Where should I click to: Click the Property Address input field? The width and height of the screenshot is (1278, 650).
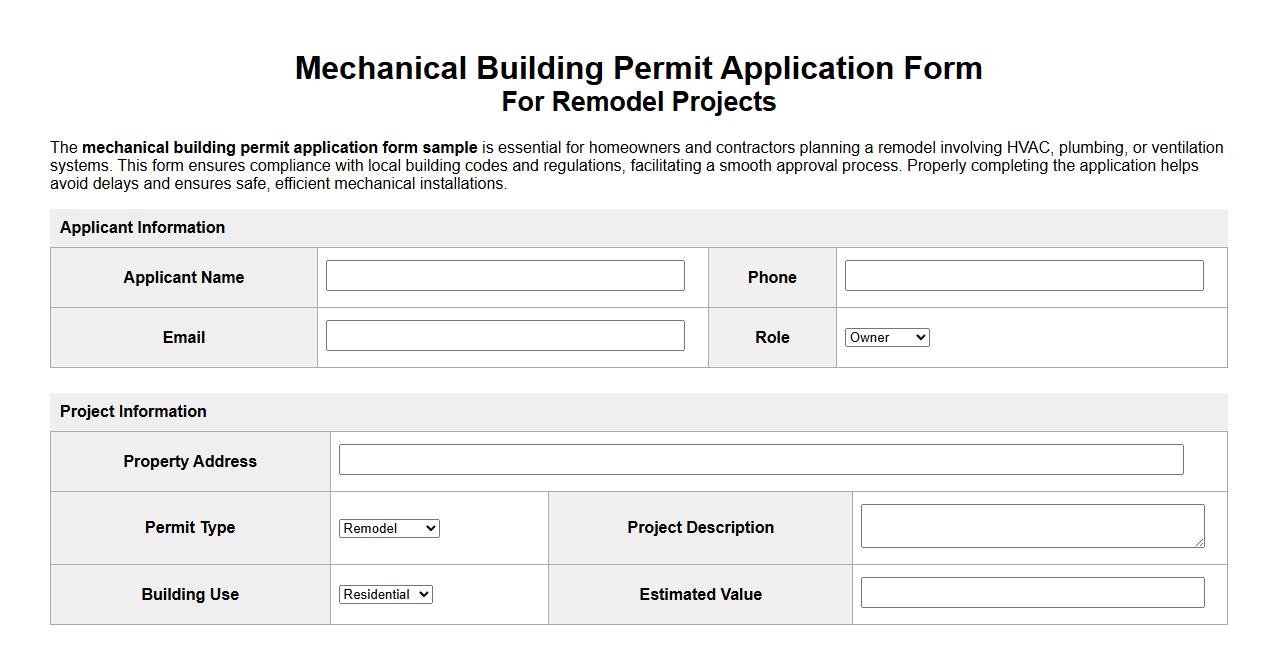pos(761,459)
